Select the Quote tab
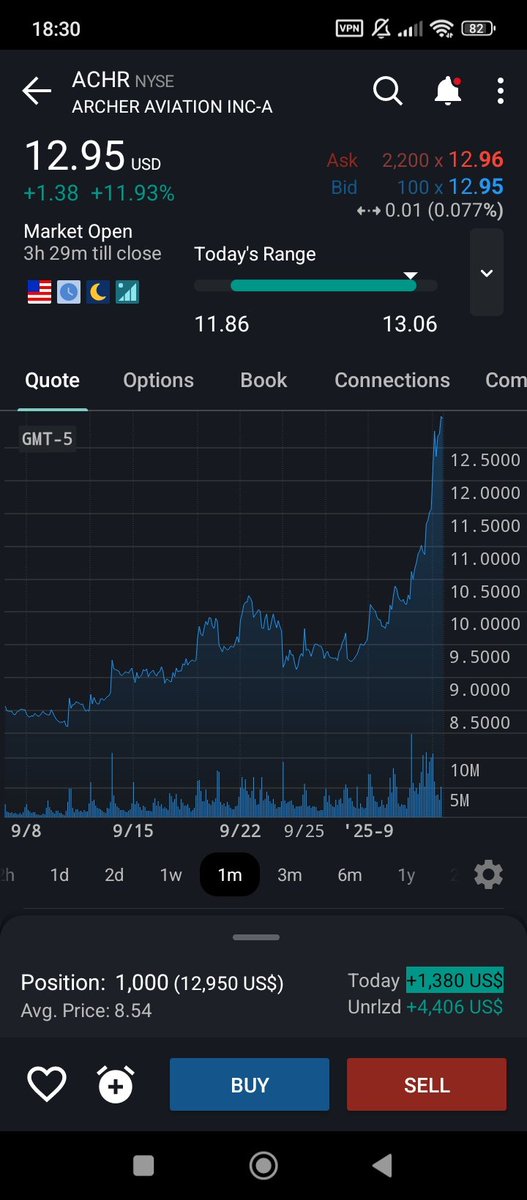 pyautogui.click(x=52, y=380)
